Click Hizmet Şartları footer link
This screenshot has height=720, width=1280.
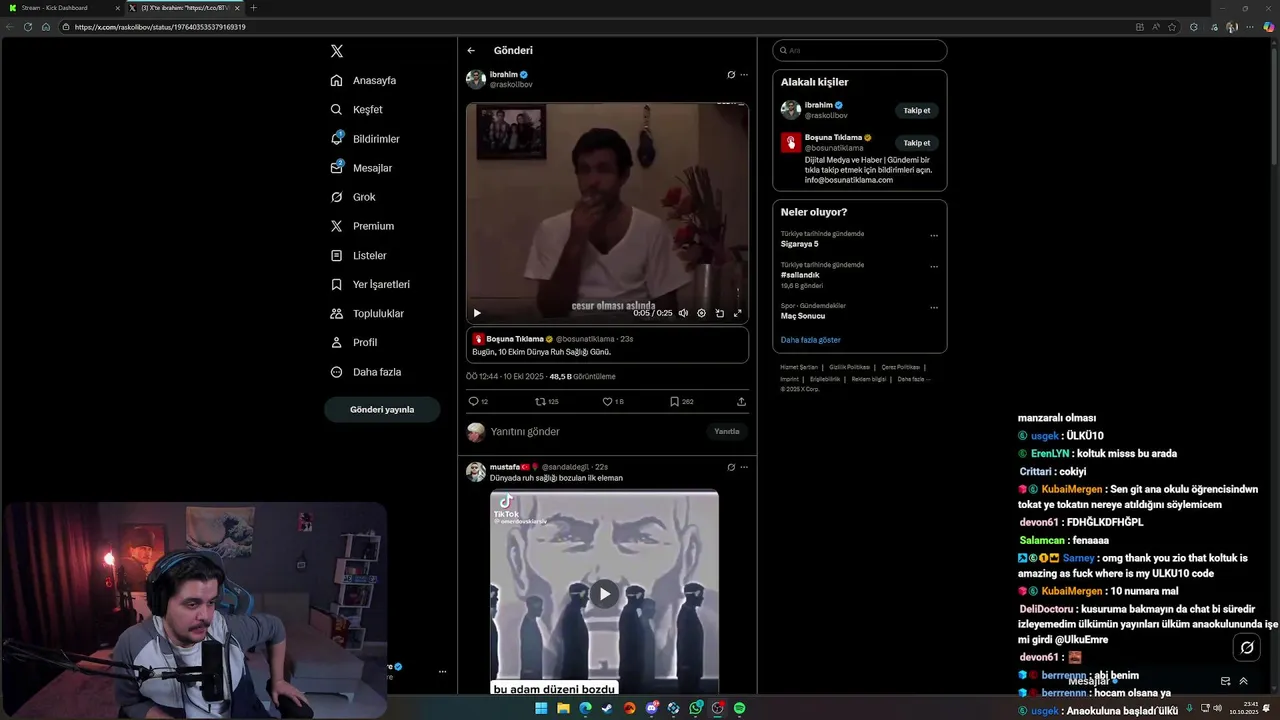[x=799, y=367]
